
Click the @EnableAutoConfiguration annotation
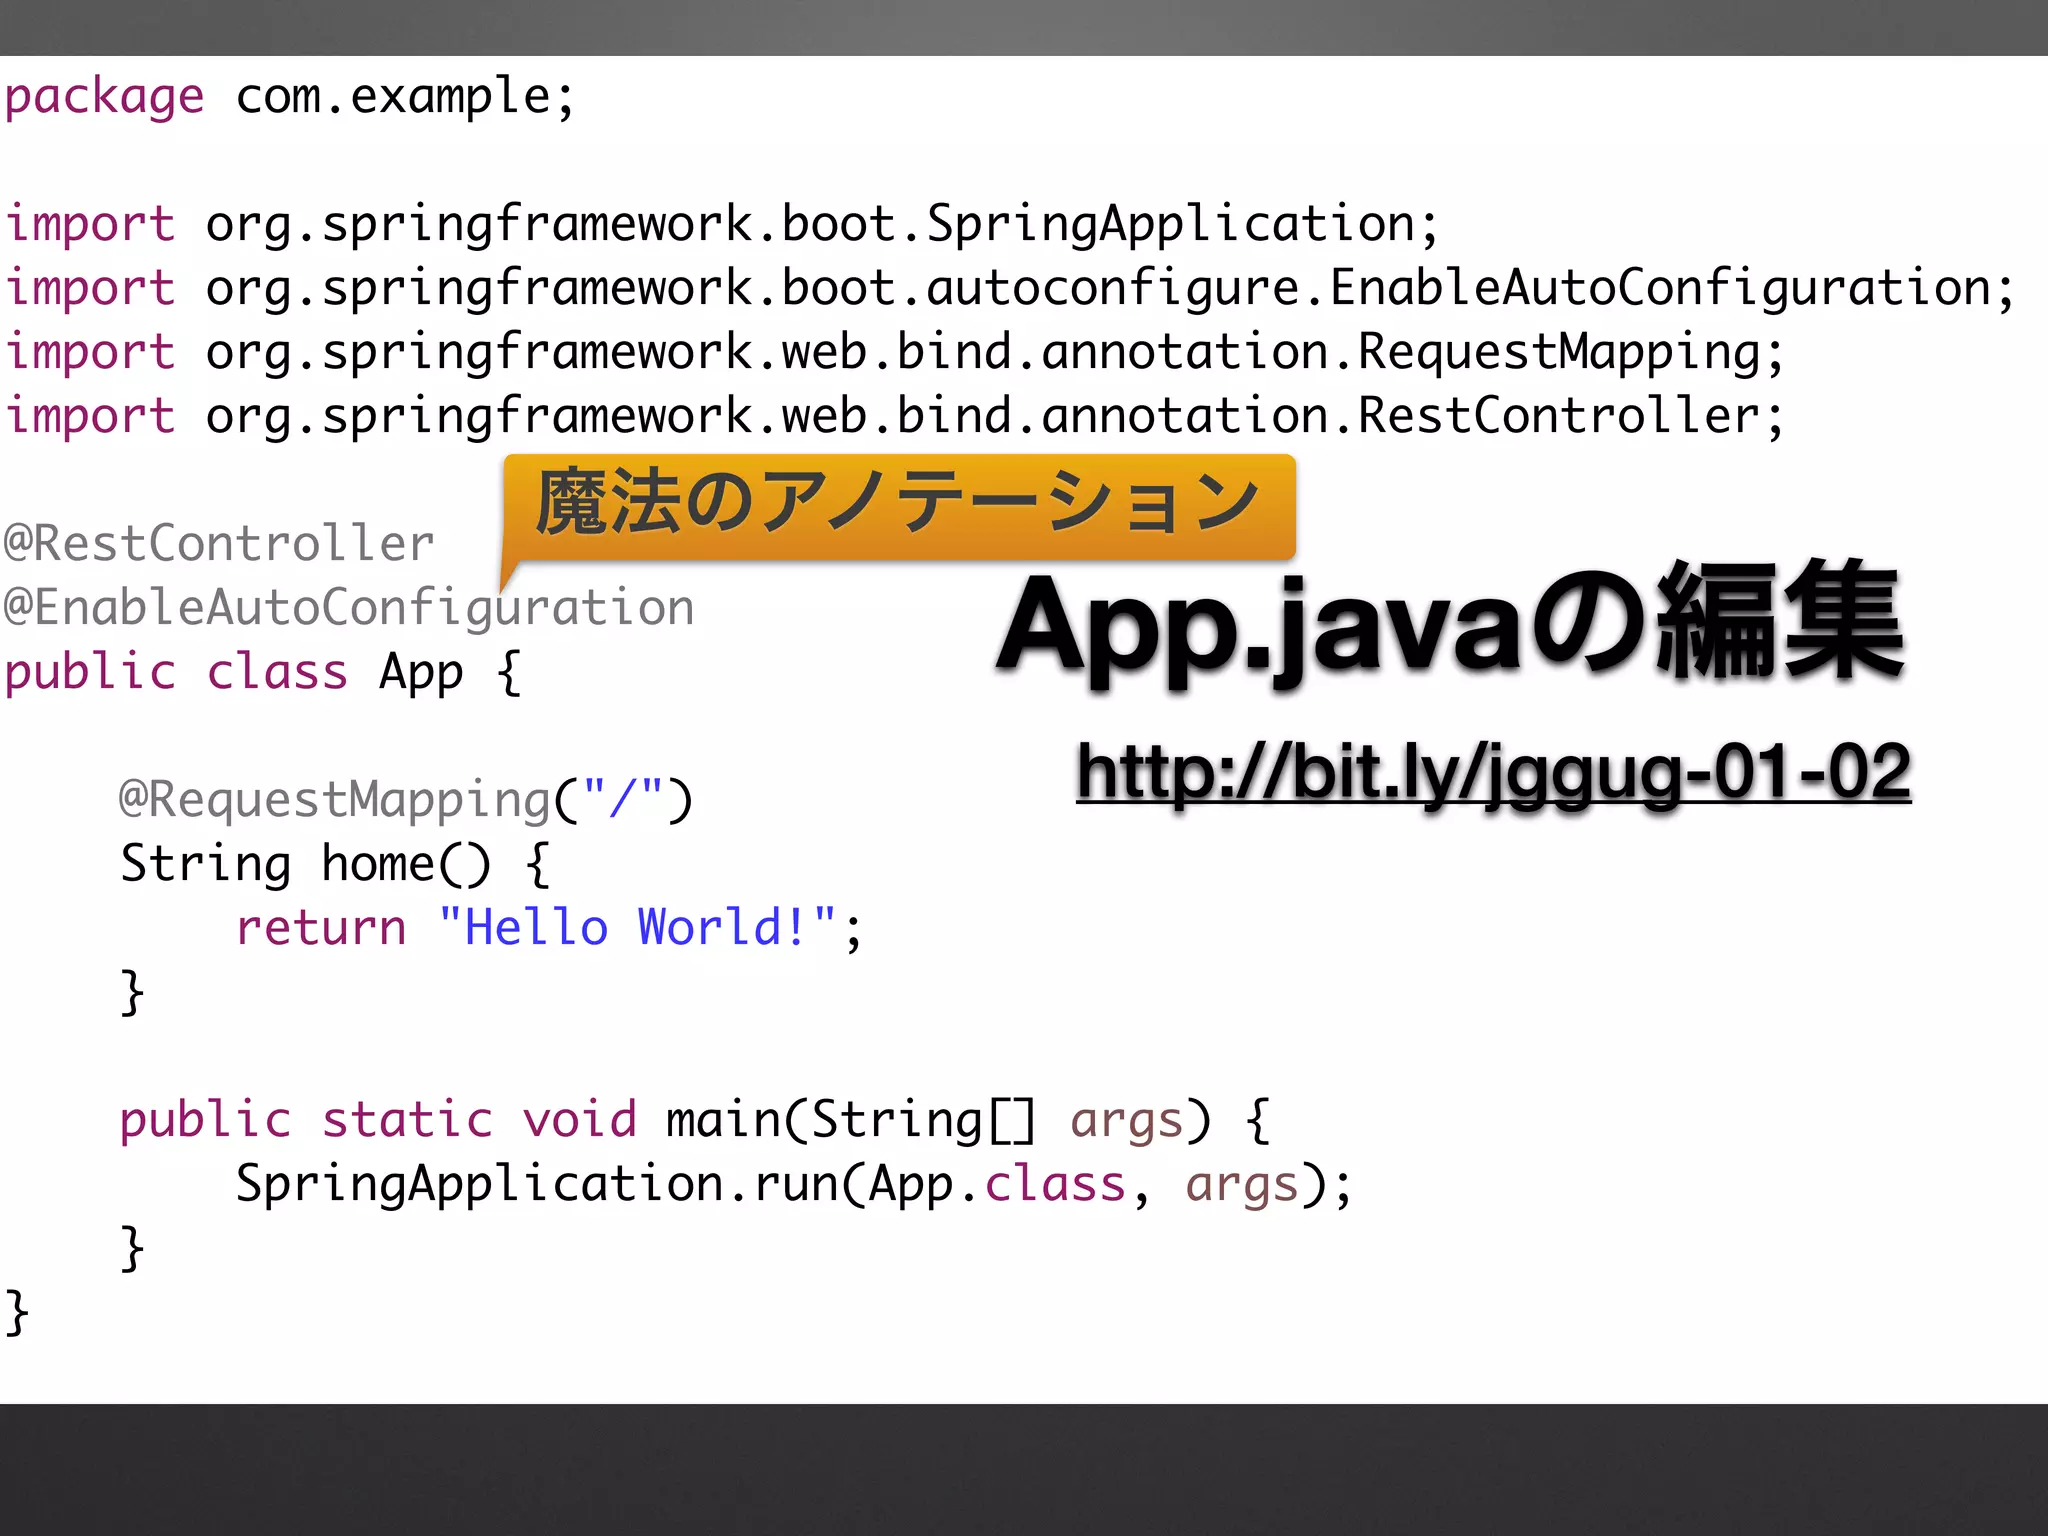[x=349, y=609]
